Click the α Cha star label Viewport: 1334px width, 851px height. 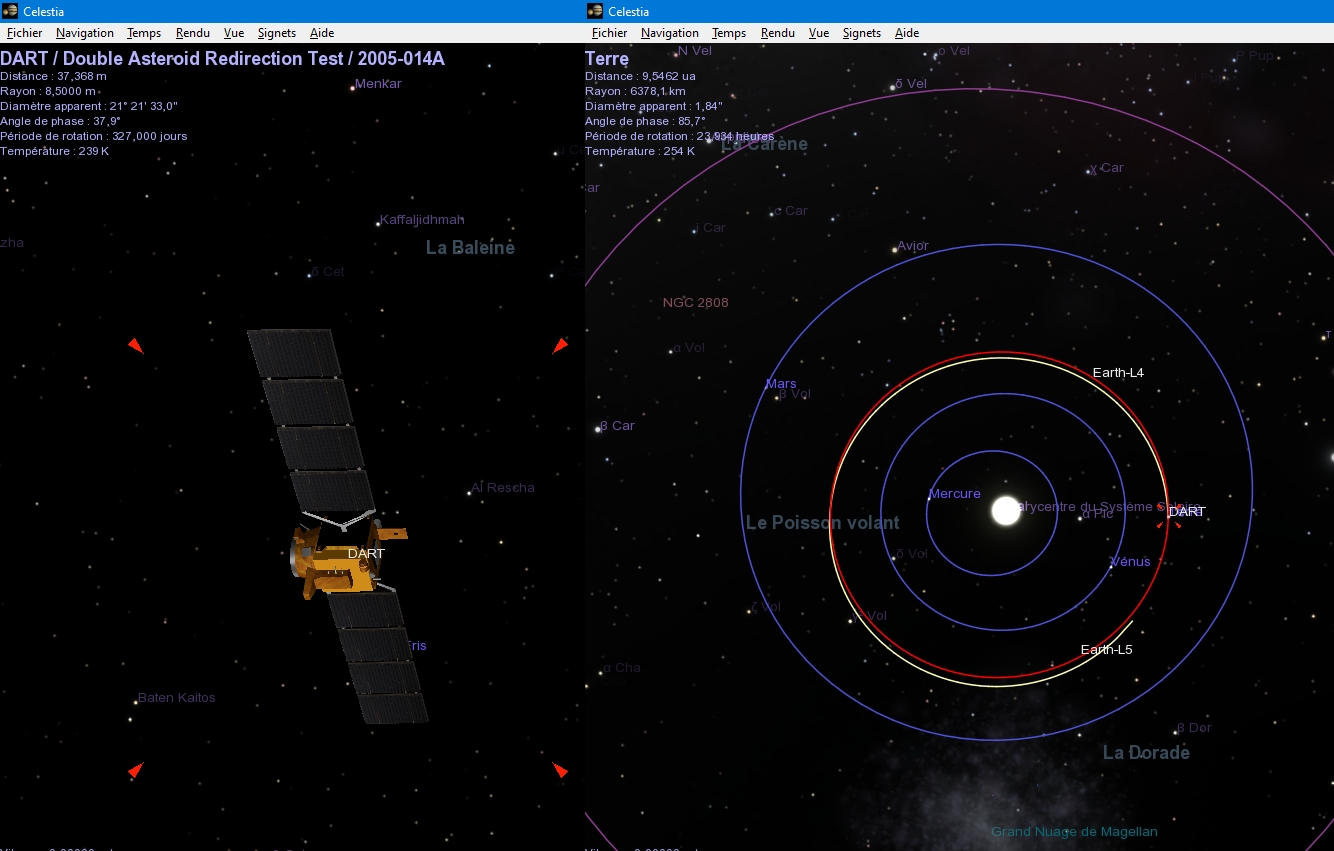click(621, 668)
